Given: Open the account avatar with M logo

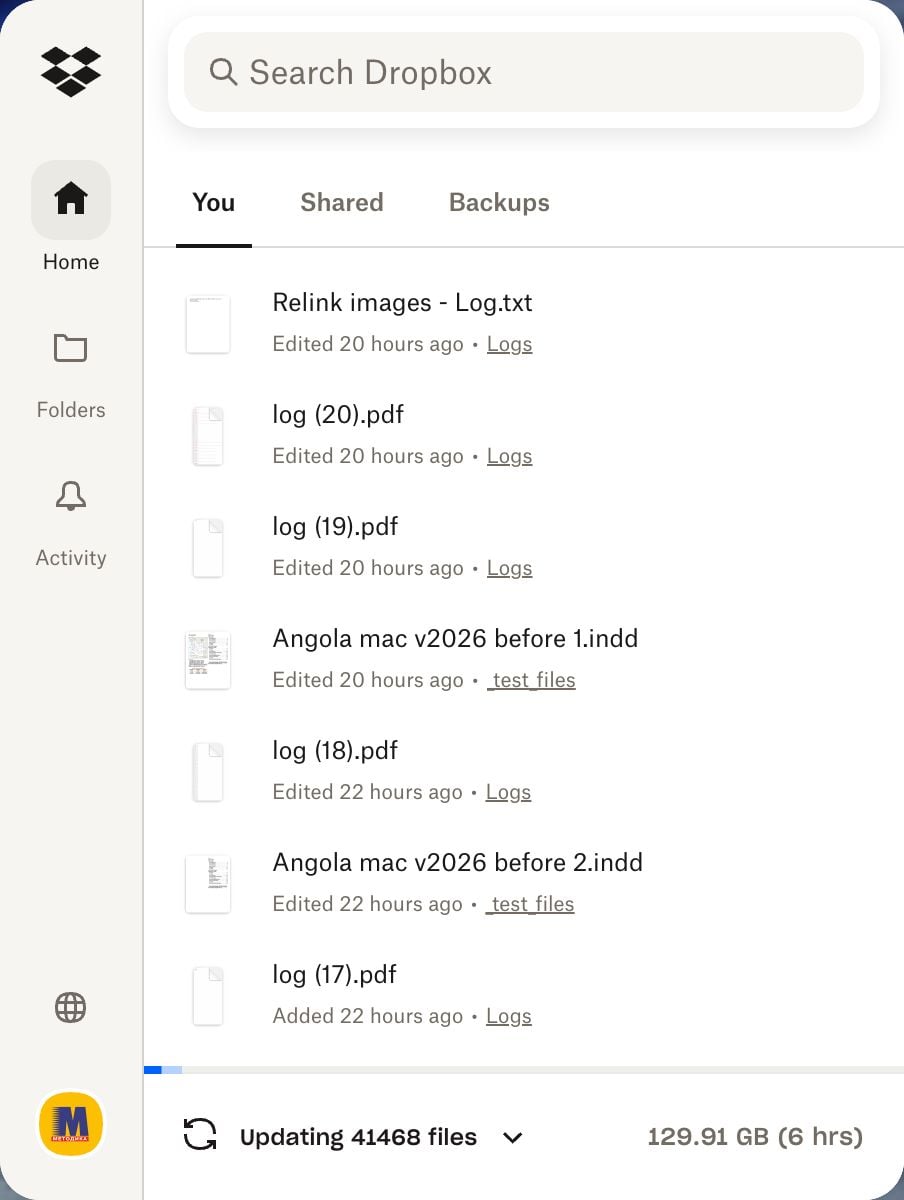Looking at the screenshot, I should (x=71, y=1123).
